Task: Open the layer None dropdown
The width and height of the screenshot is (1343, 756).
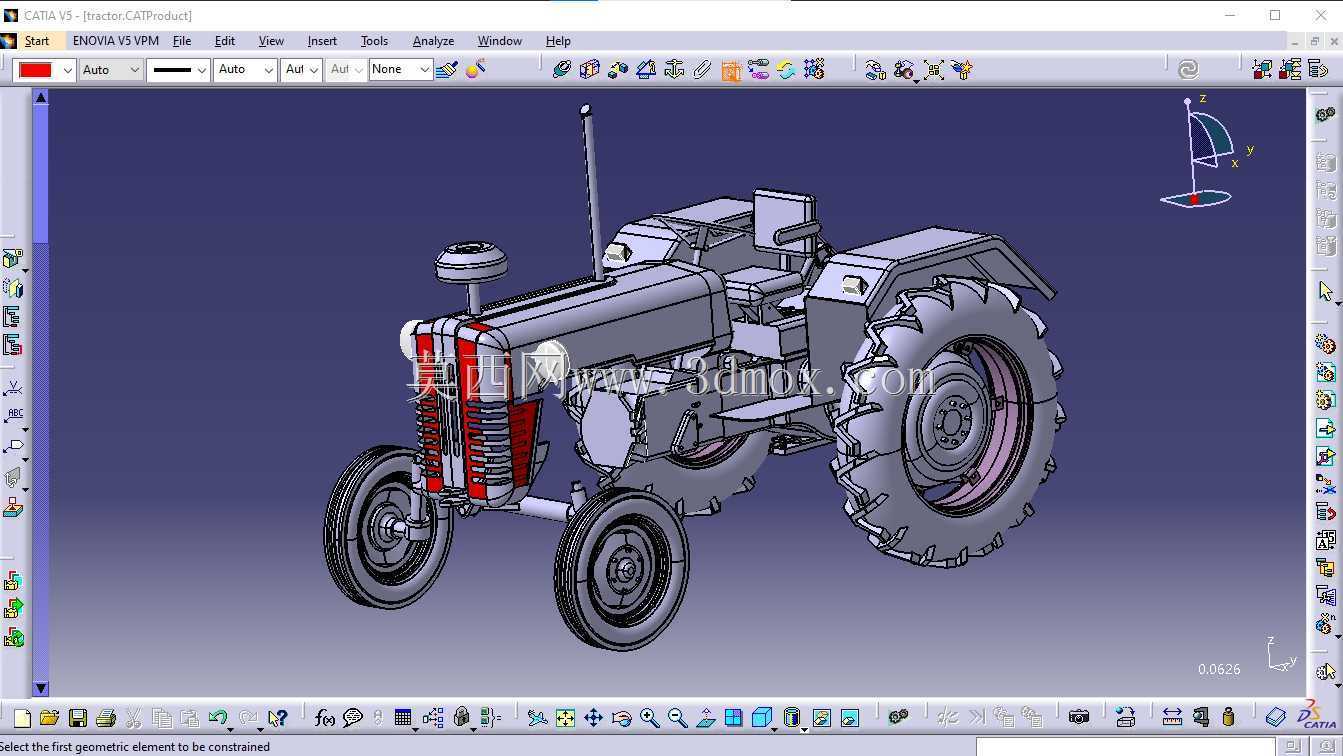Action: pyautogui.click(x=400, y=70)
